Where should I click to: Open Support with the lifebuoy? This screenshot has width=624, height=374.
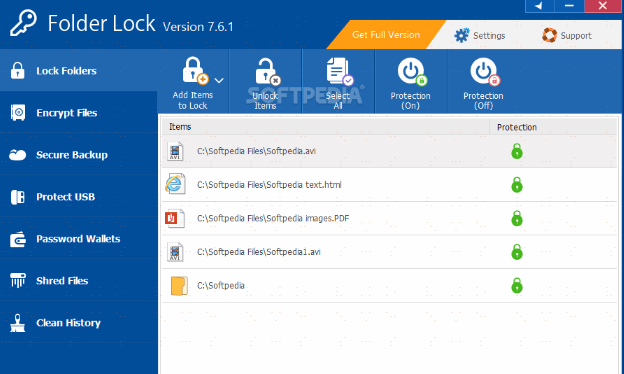point(567,35)
